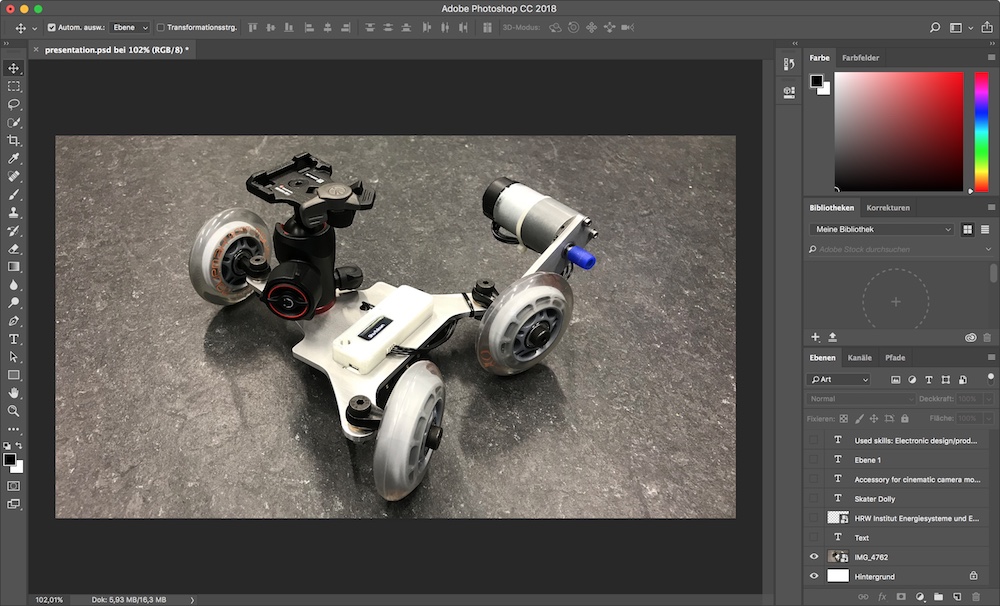This screenshot has width=1000, height=606.
Task: Select the History Brush tool
Action: [x=13, y=231]
